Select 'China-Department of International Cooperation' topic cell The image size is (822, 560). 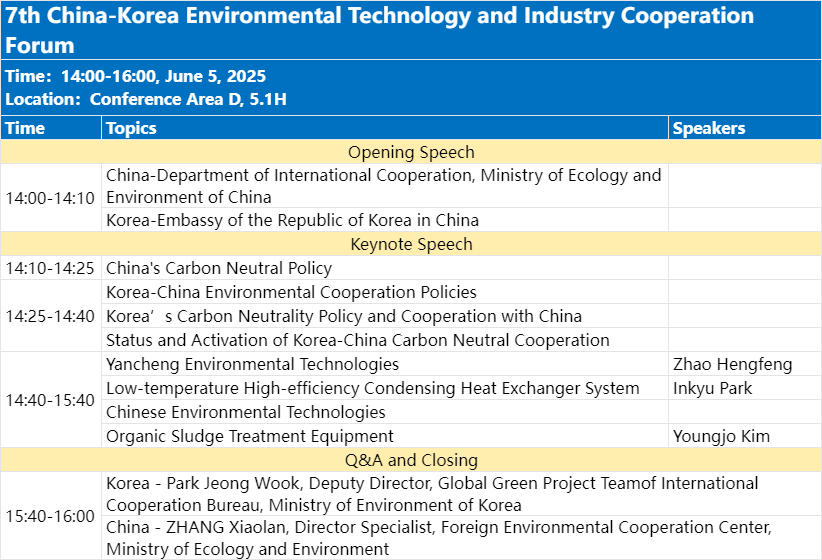pyautogui.click(x=384, y=186)
